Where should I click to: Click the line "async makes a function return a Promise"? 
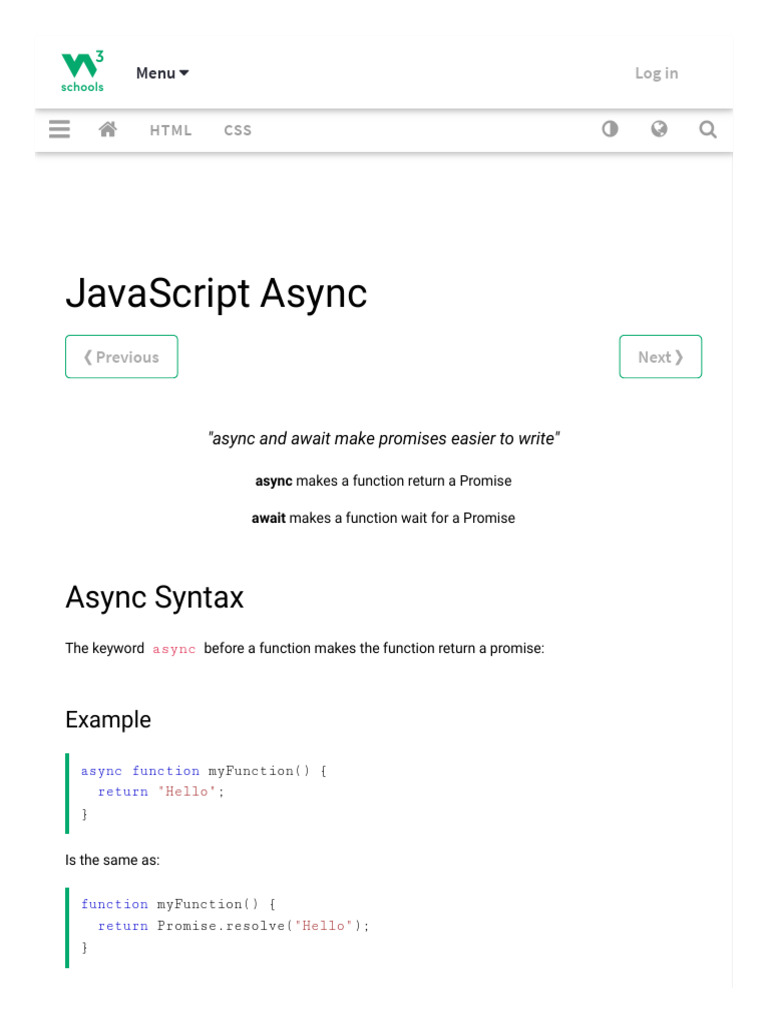pyautogui.click(x=383, y=481)
